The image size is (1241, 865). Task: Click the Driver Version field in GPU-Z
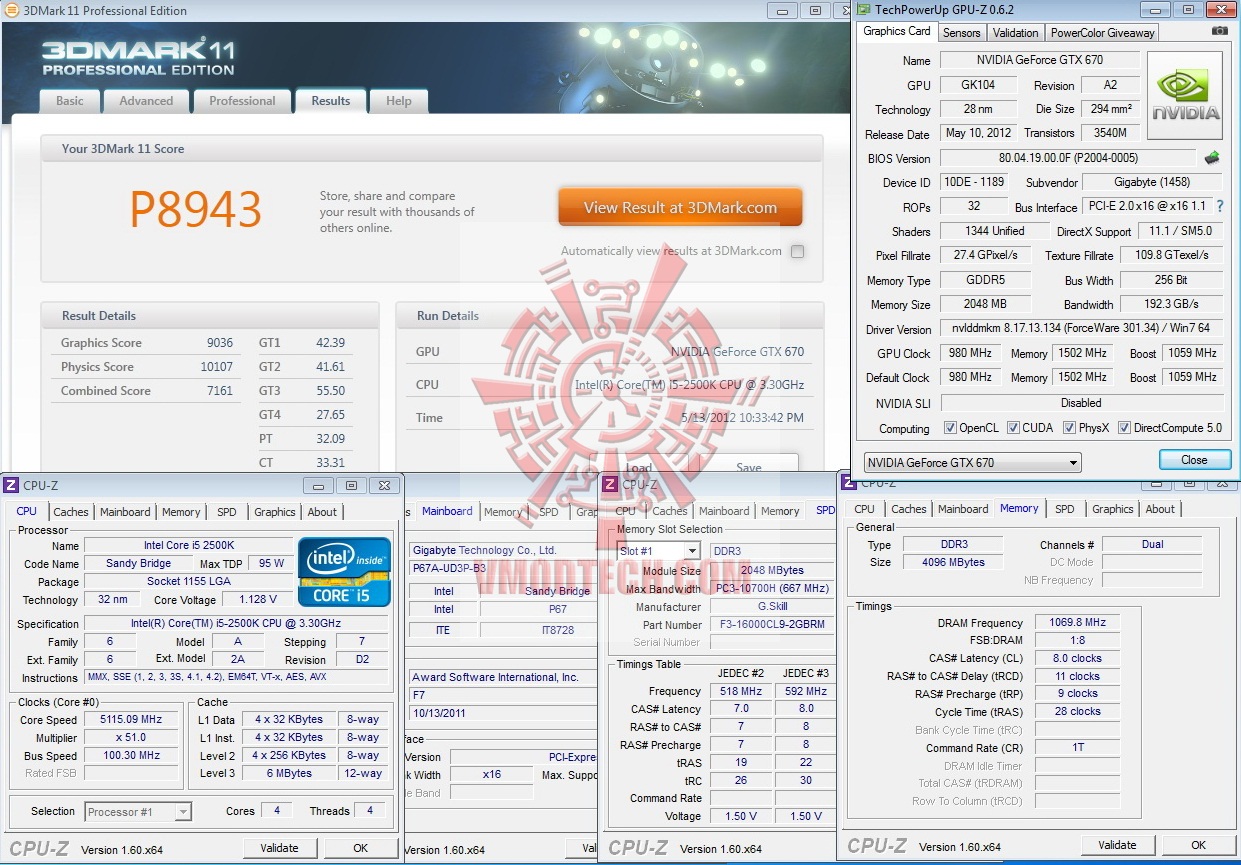[x=1082, y=329]
